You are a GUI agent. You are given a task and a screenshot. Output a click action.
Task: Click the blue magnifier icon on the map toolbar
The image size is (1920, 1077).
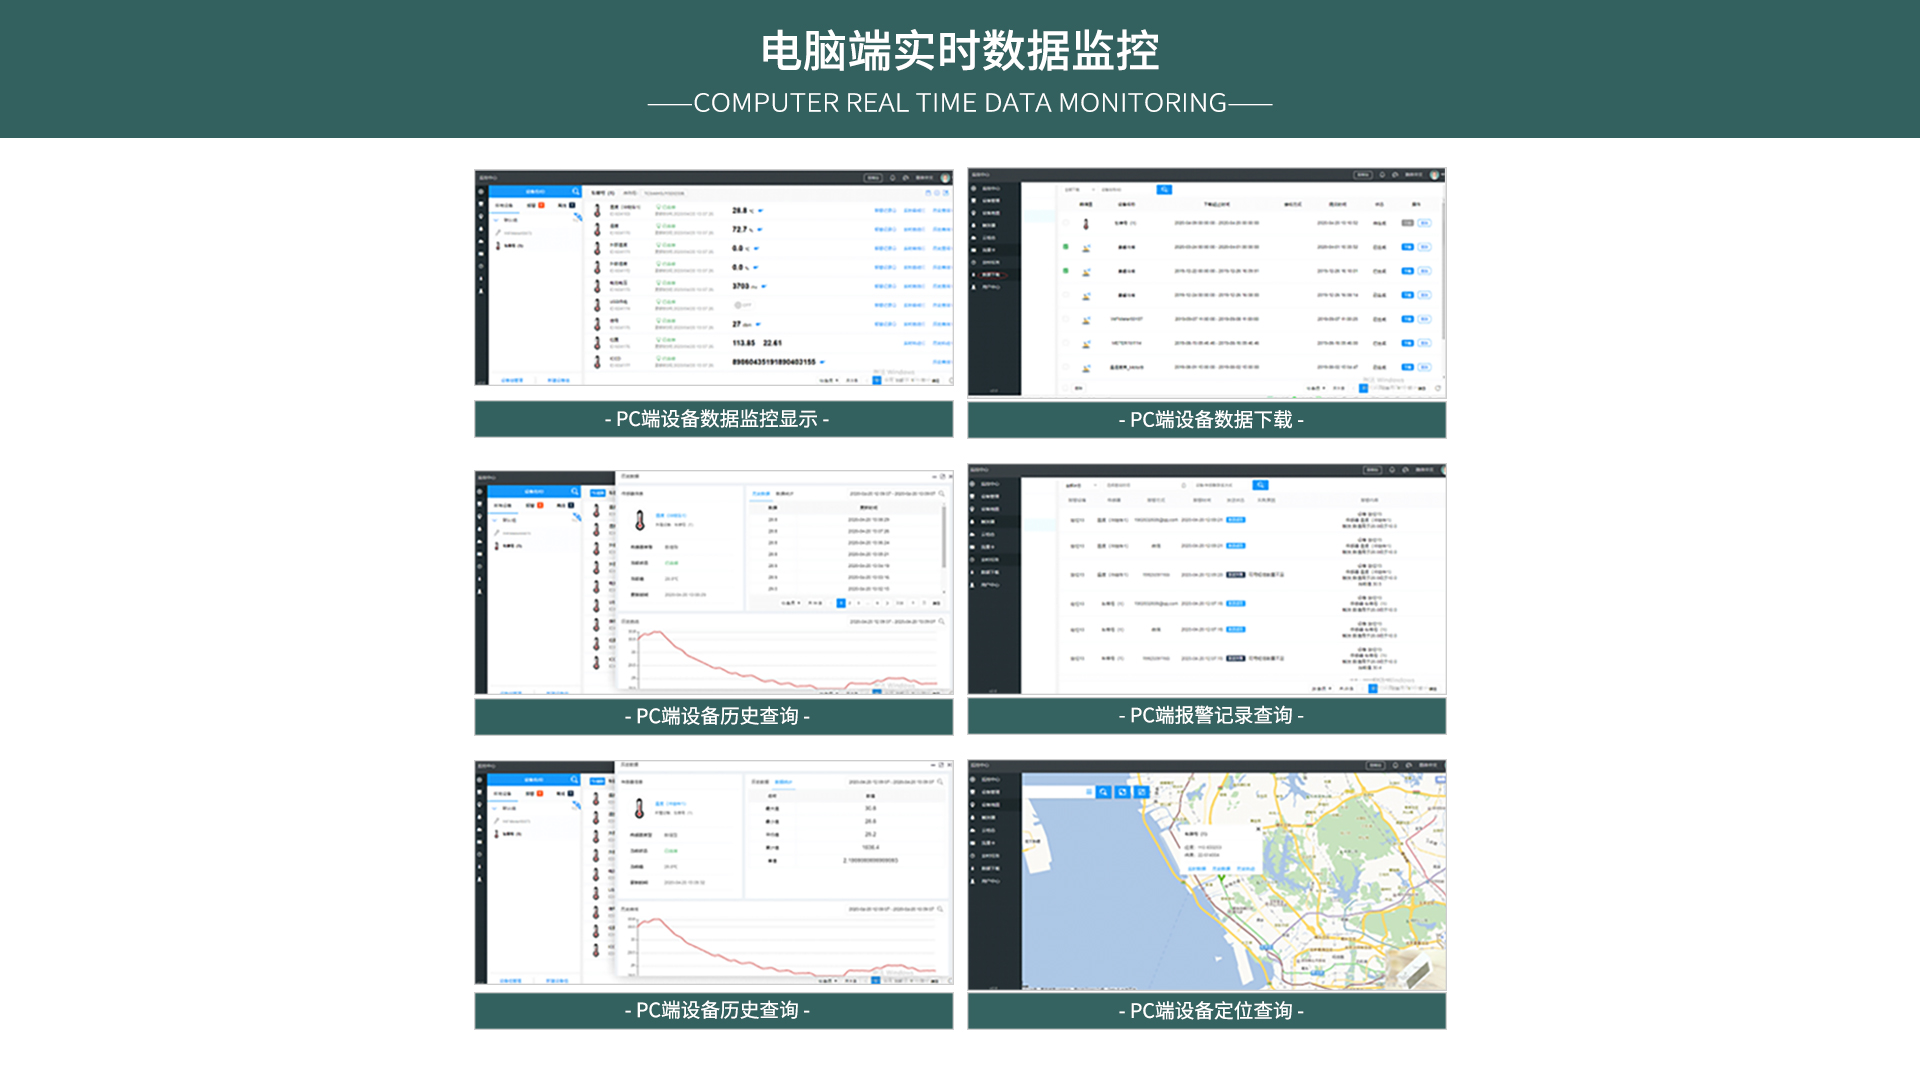pyautogui.click(x=1103, y=792)
